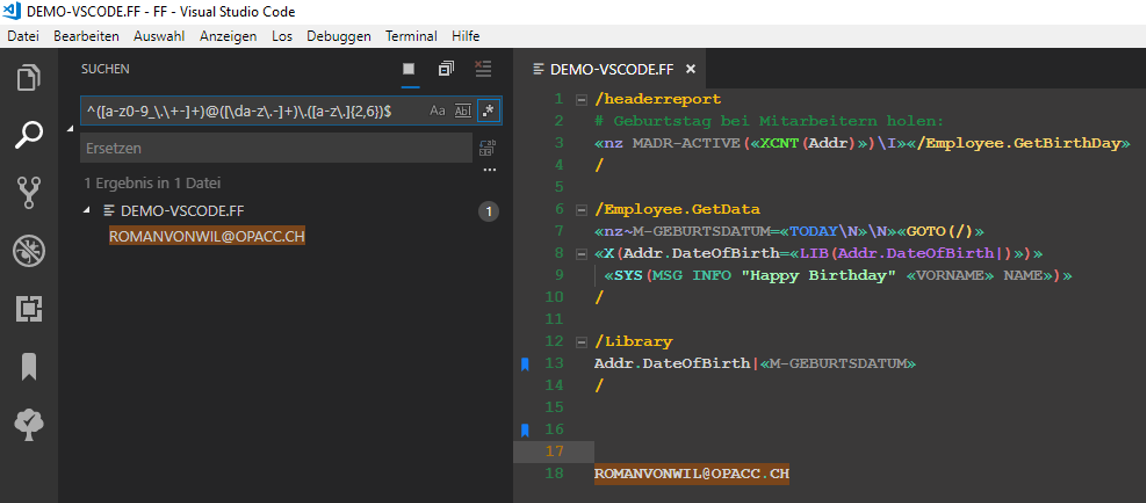Open the Anzeigen menu
The height and width of the screenshot is (503, 1146).
click(x=228, y=36)
